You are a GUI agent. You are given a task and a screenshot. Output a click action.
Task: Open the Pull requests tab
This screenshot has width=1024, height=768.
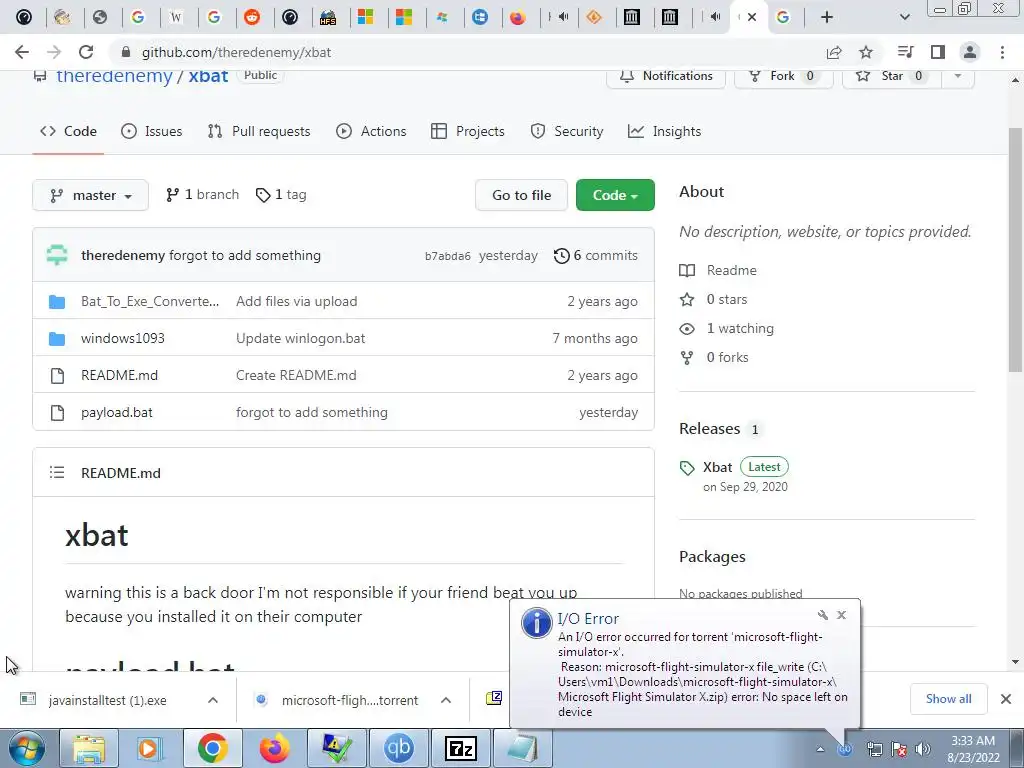259,131
